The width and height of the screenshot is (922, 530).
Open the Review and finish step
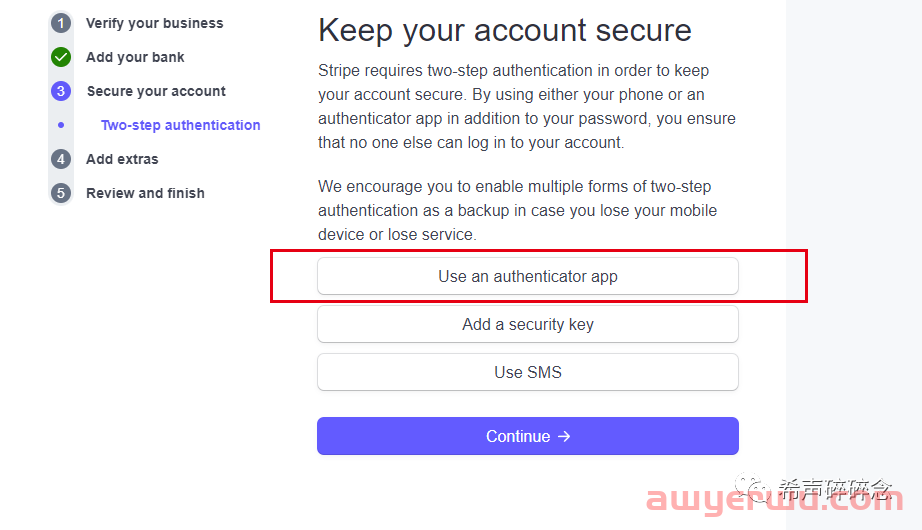point(145,193)
